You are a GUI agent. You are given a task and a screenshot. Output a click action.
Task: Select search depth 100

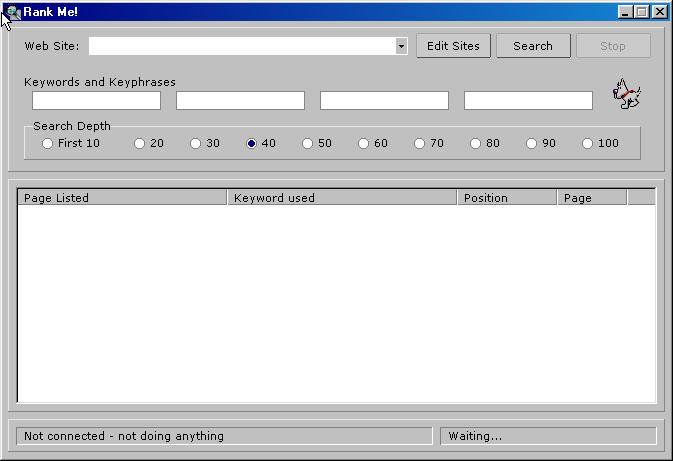pyautogui.click(x=588, y=144)
